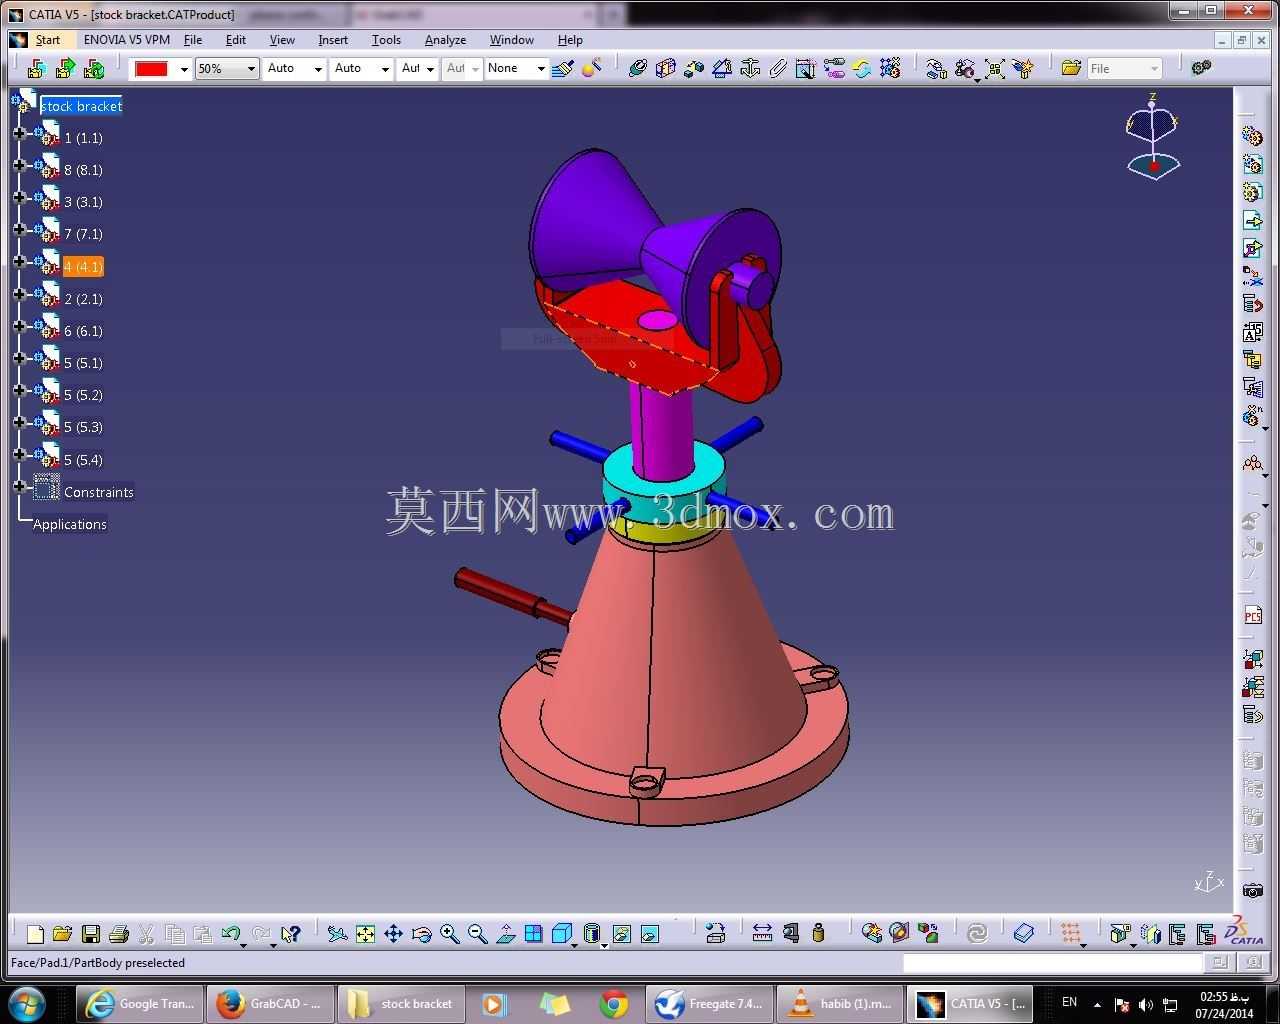The height and width of the screenshot is (1024, 1280).
Task: Select the Pan view tool
Action: 393,934
